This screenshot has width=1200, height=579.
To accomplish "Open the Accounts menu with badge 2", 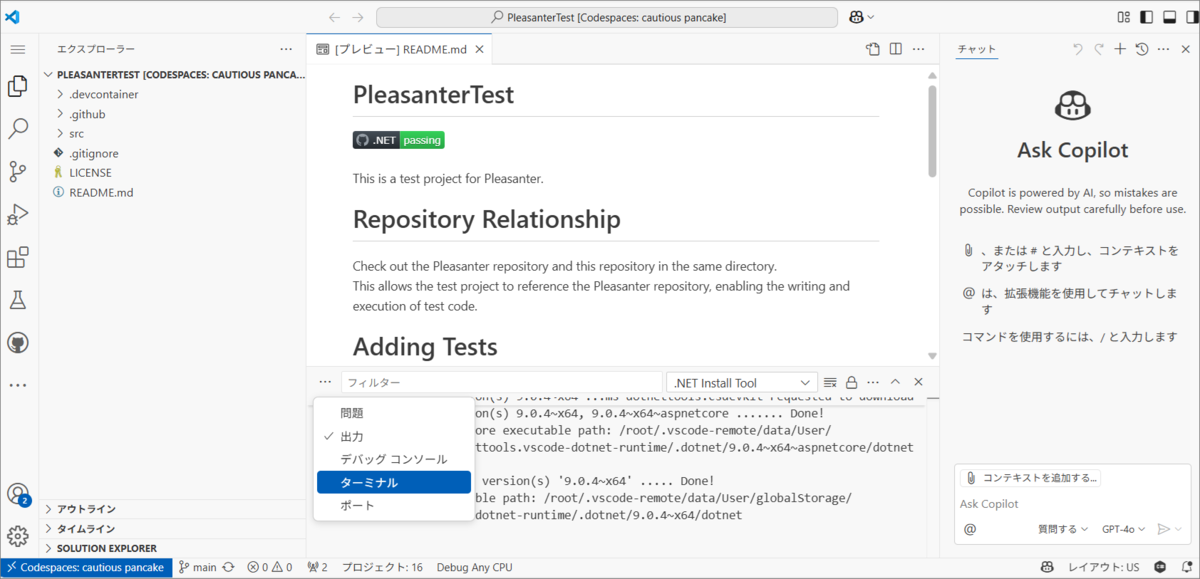I will coord(17,494).
